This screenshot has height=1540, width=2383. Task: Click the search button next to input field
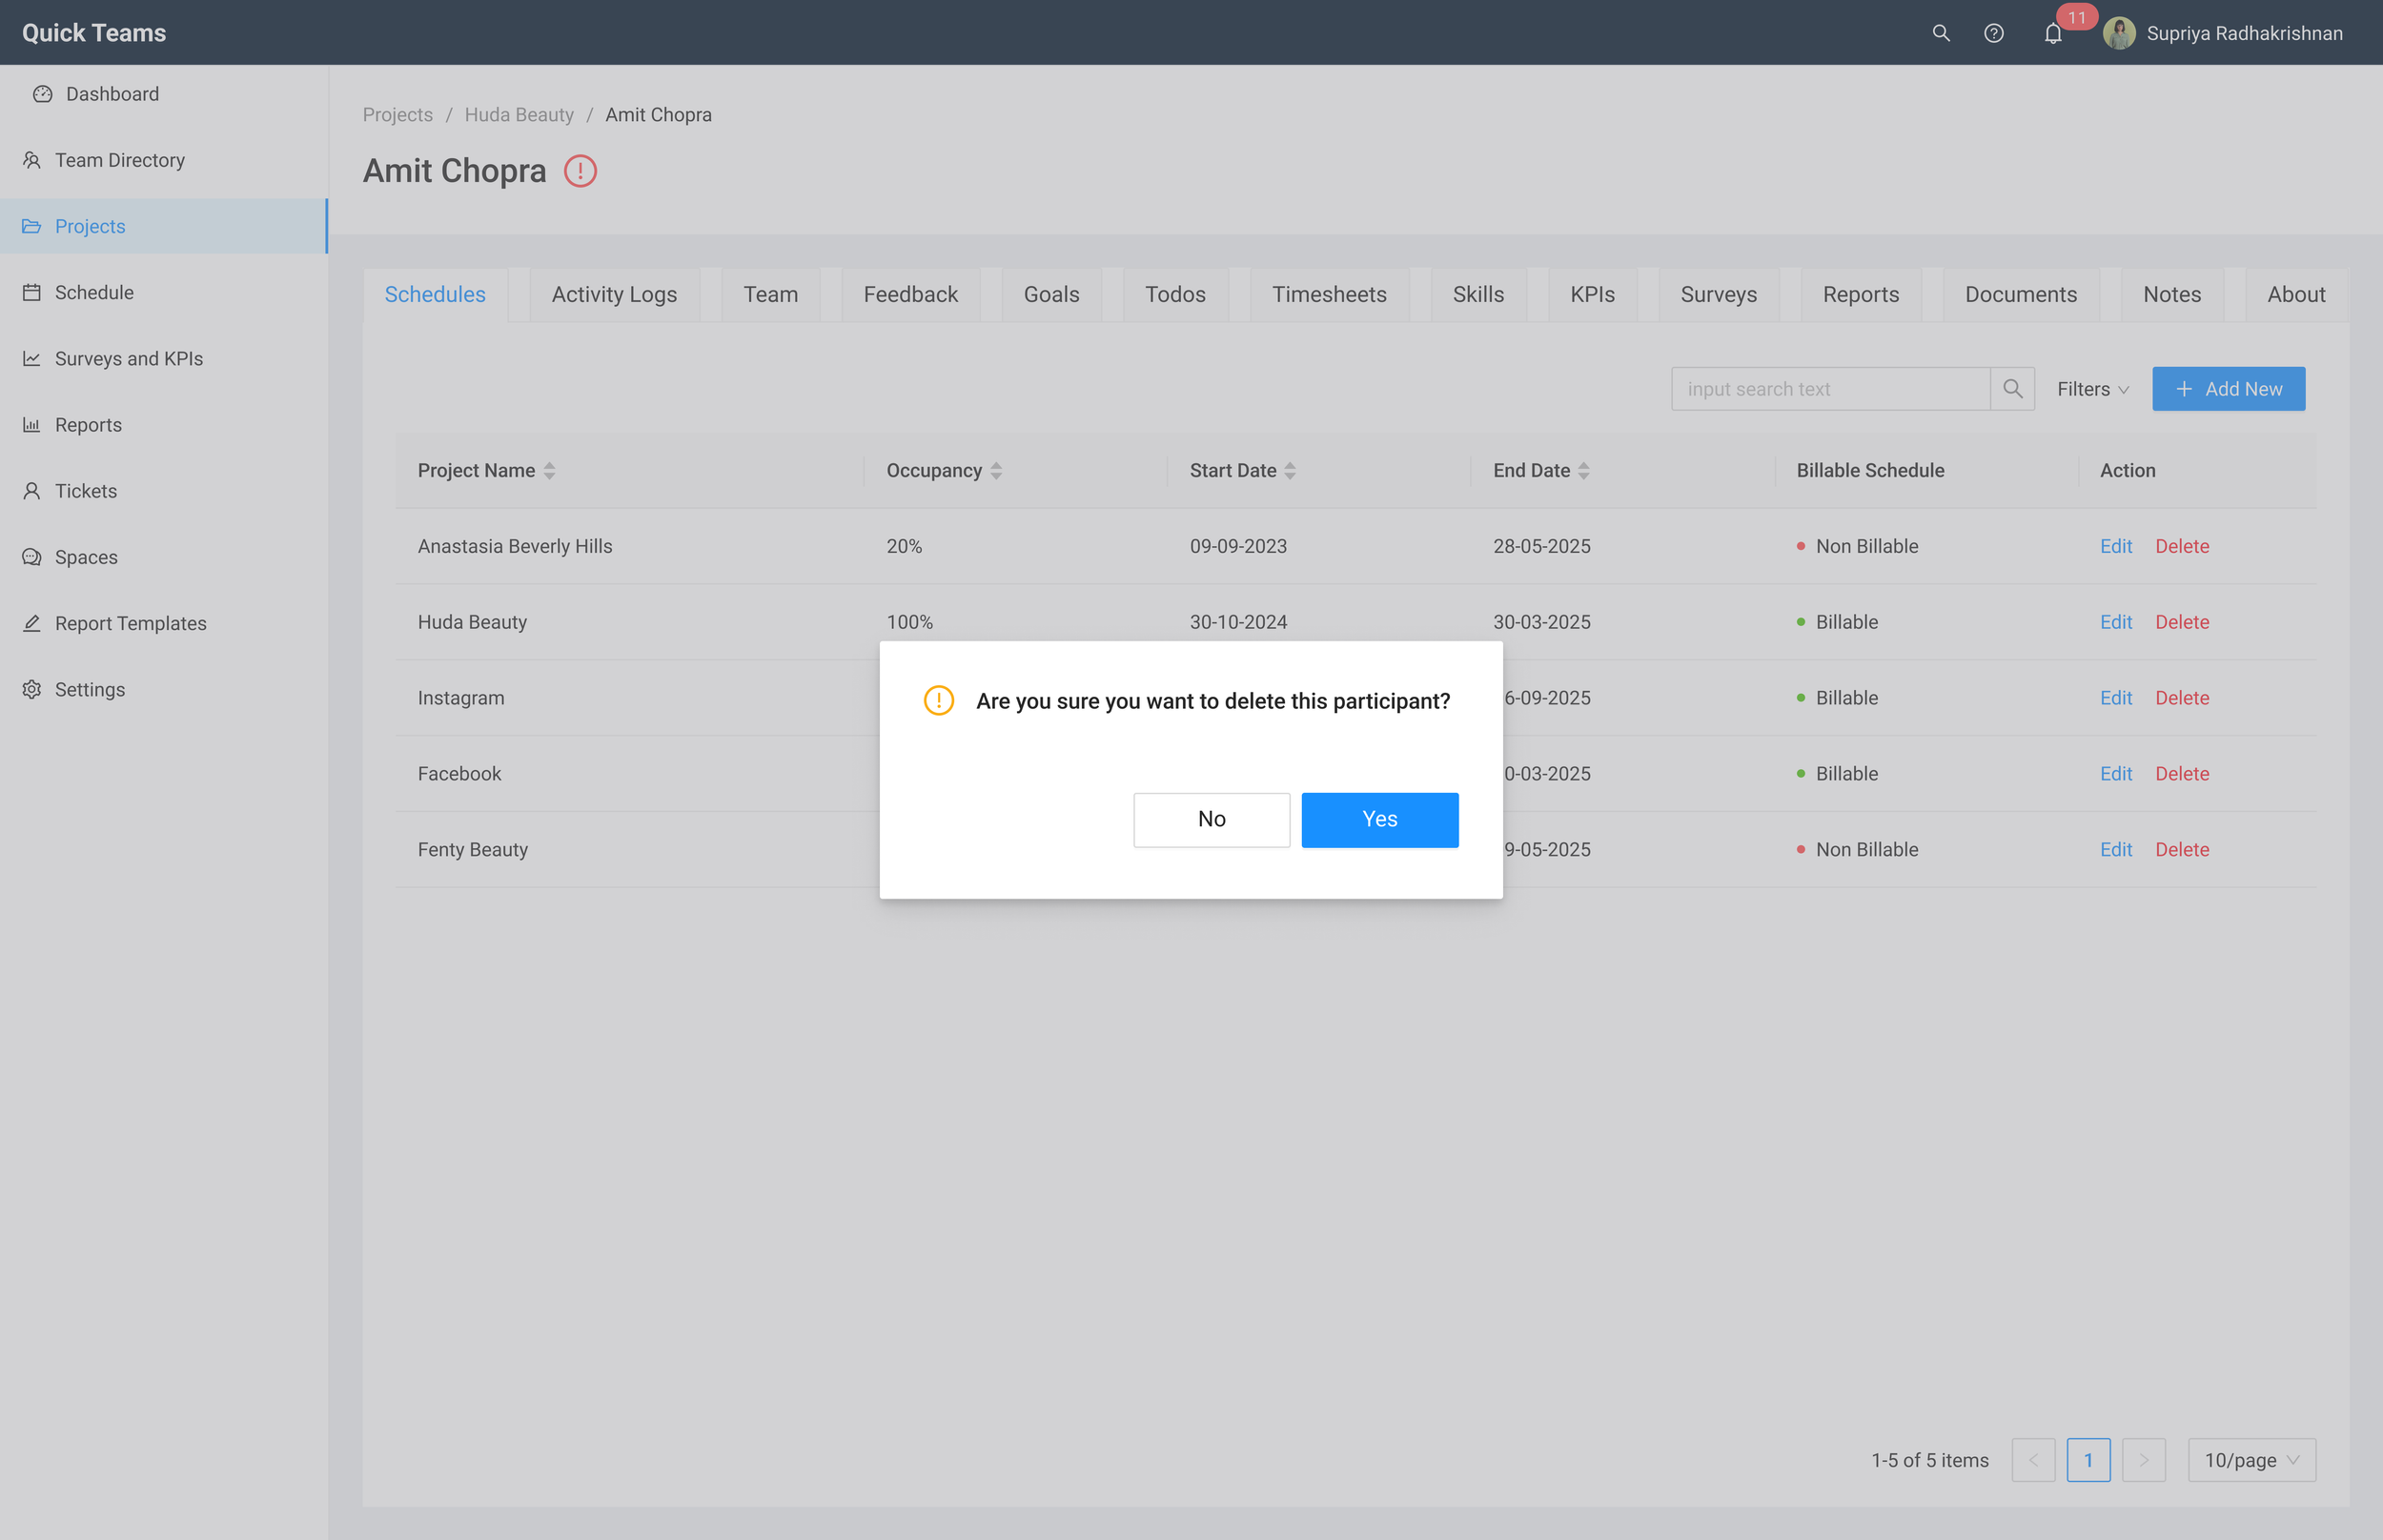click(2012, 389)
